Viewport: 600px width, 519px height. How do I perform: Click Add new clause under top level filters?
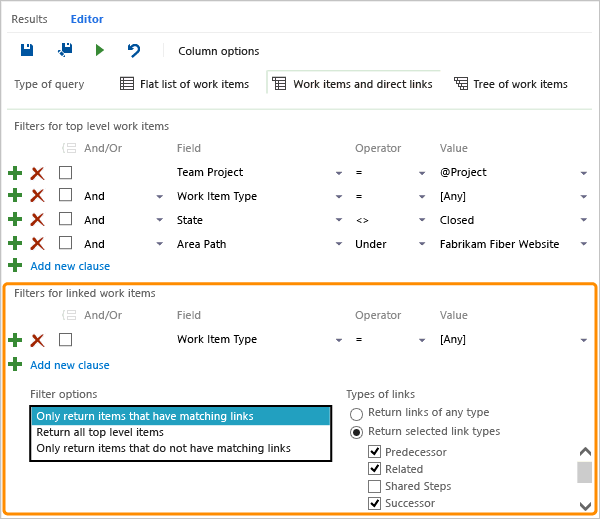pyautogui.click(x=70, y=266)
